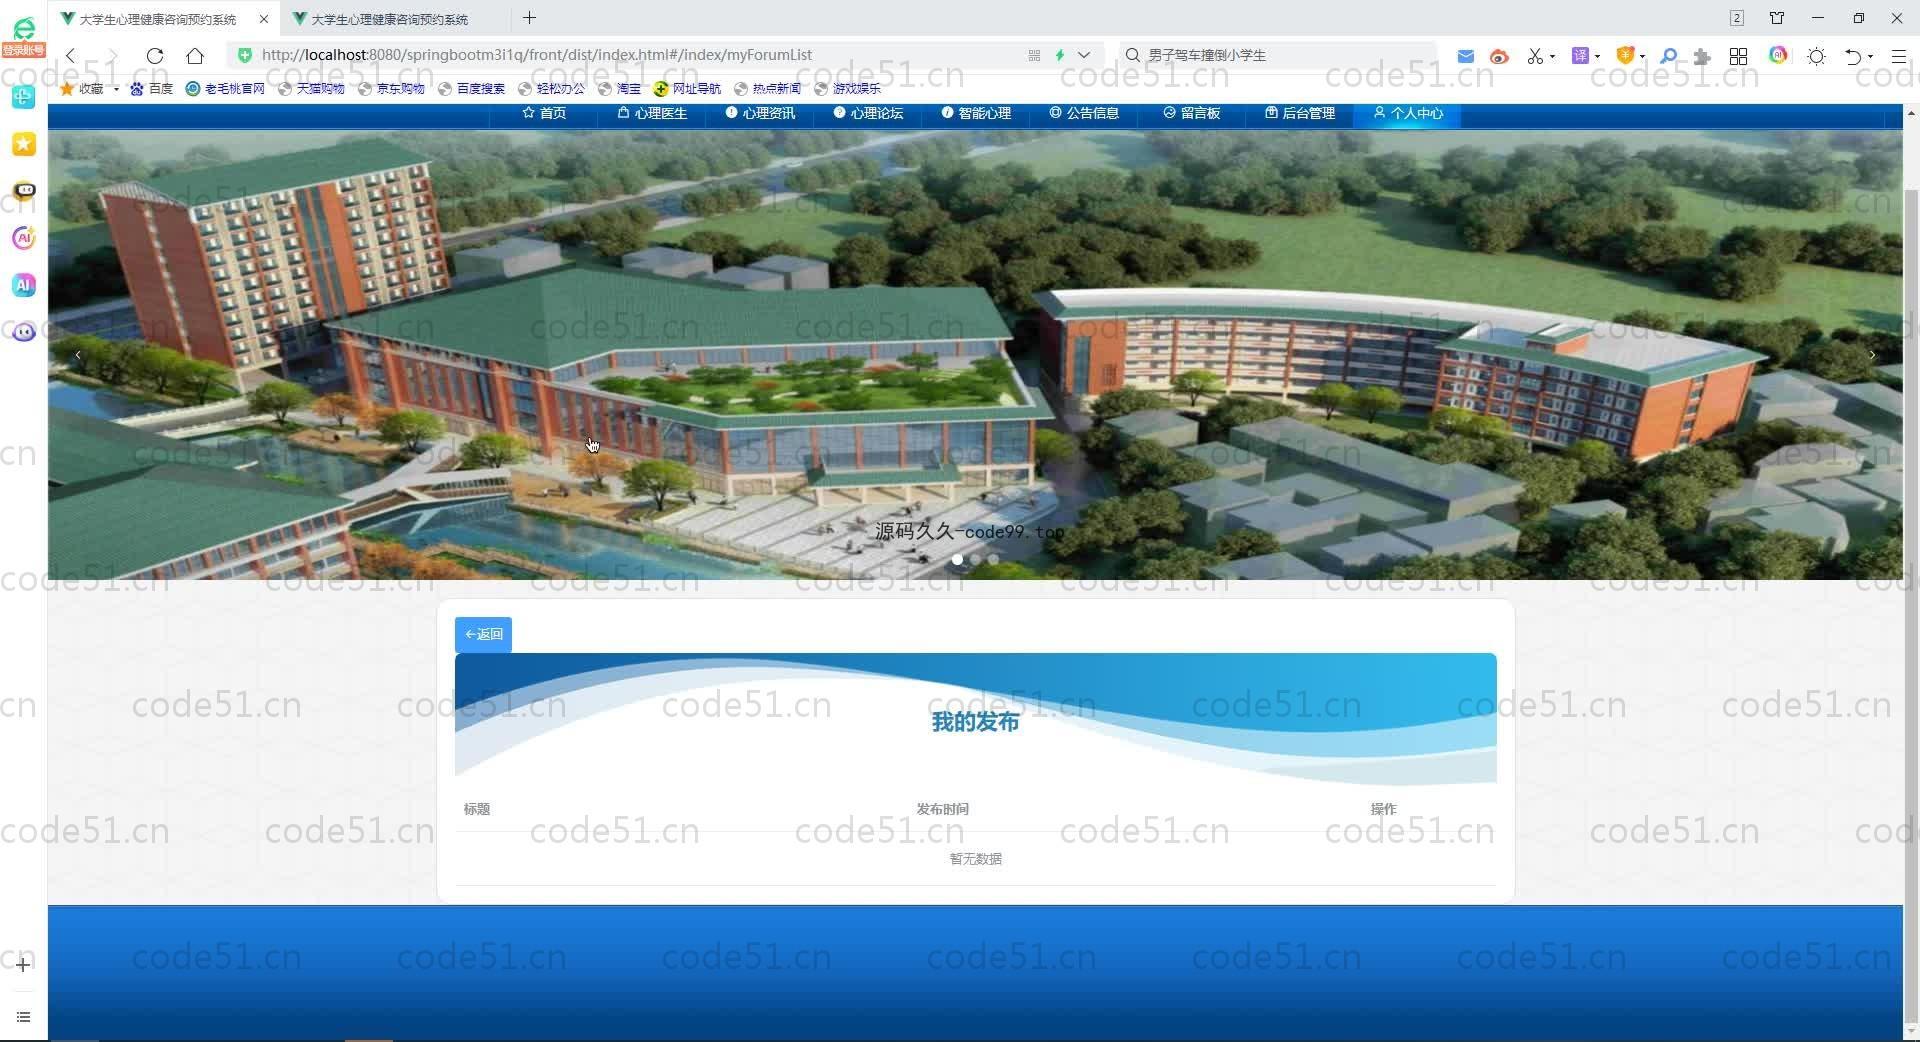Close the first 大学生心理健康咨询预约系统 tab

tap(264, 19)
